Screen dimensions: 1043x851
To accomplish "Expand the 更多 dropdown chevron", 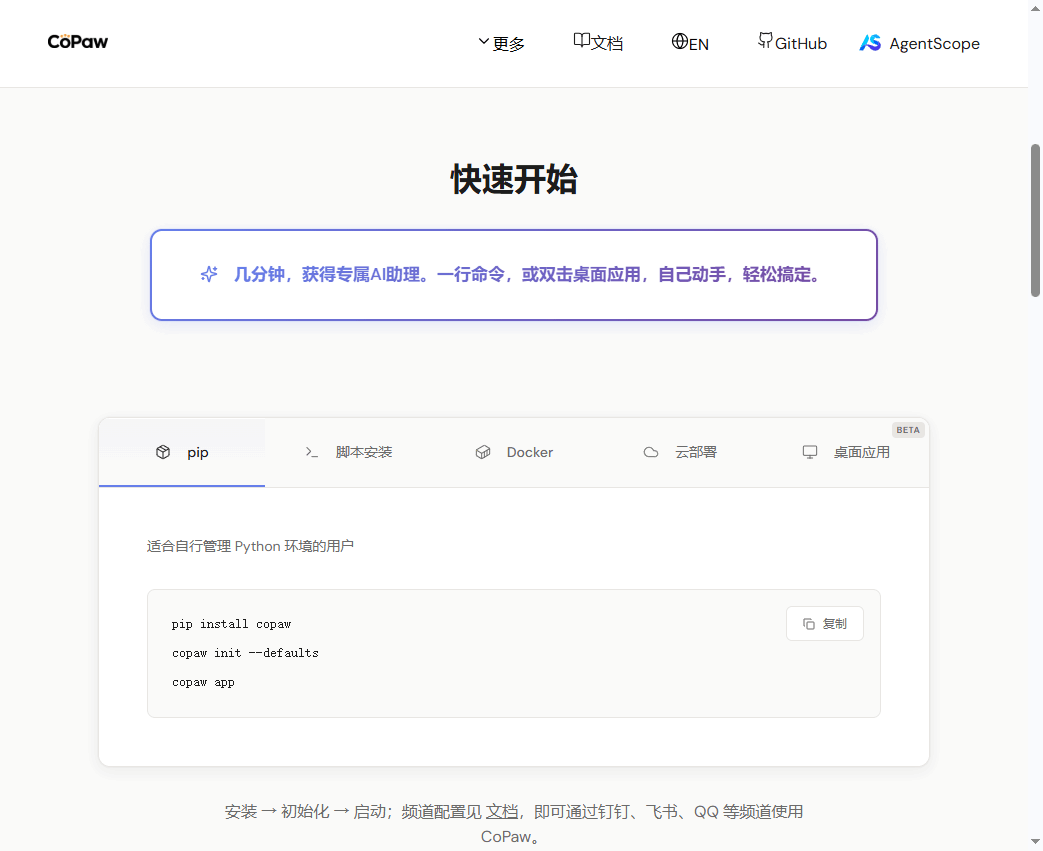I will 484,42.
